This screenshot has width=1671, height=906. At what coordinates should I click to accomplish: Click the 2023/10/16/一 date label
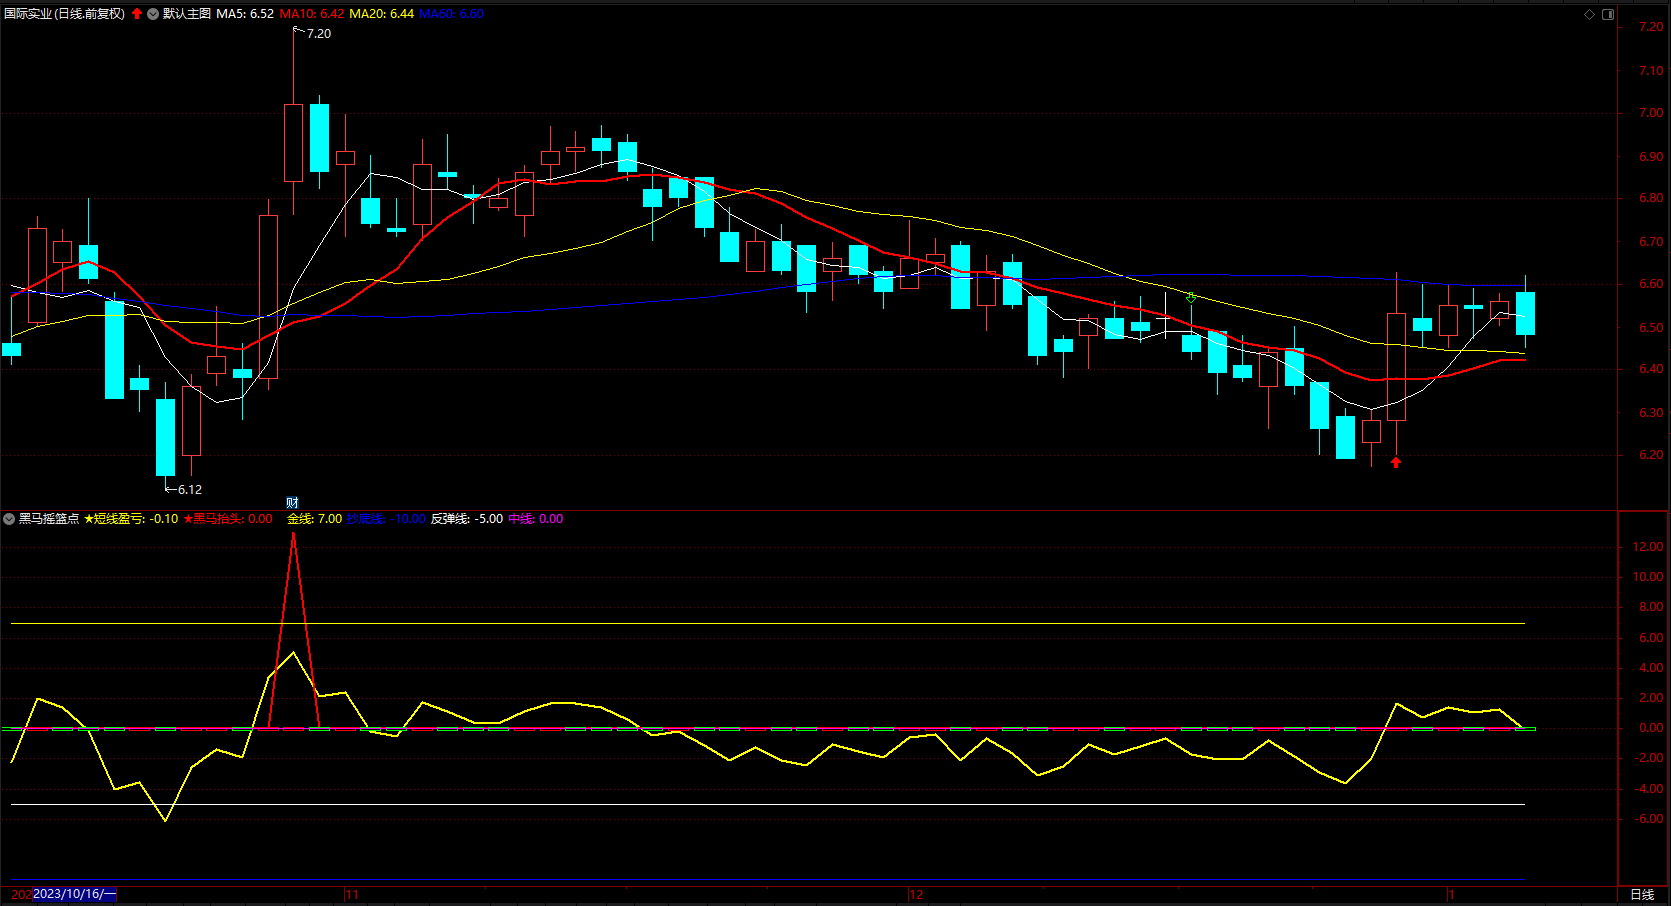point(75,894)
